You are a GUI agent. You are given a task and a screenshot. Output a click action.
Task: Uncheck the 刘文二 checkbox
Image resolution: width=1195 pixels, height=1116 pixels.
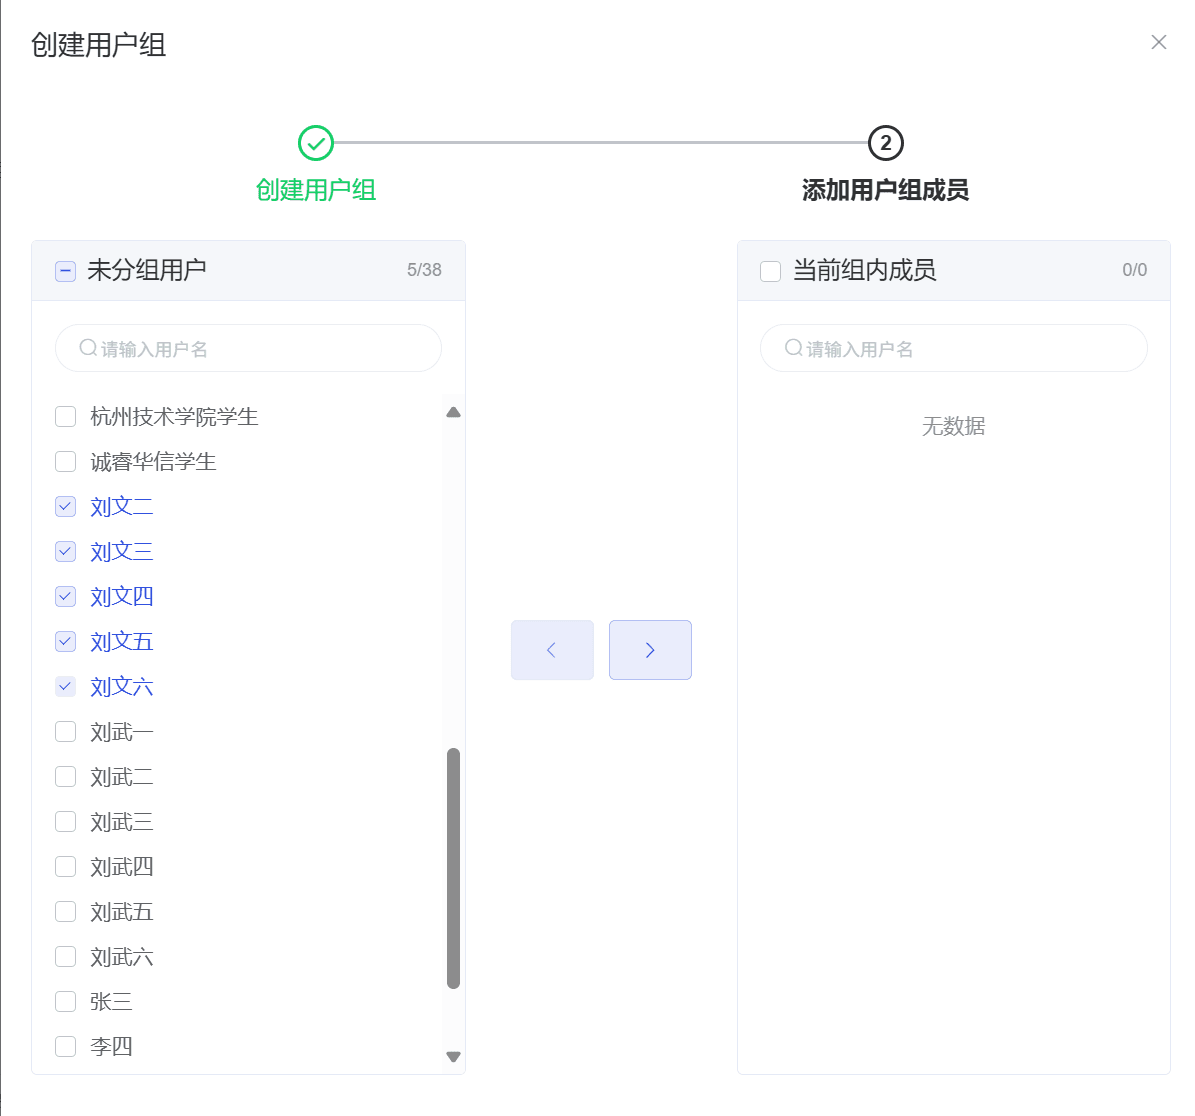[x=65, y=507]
